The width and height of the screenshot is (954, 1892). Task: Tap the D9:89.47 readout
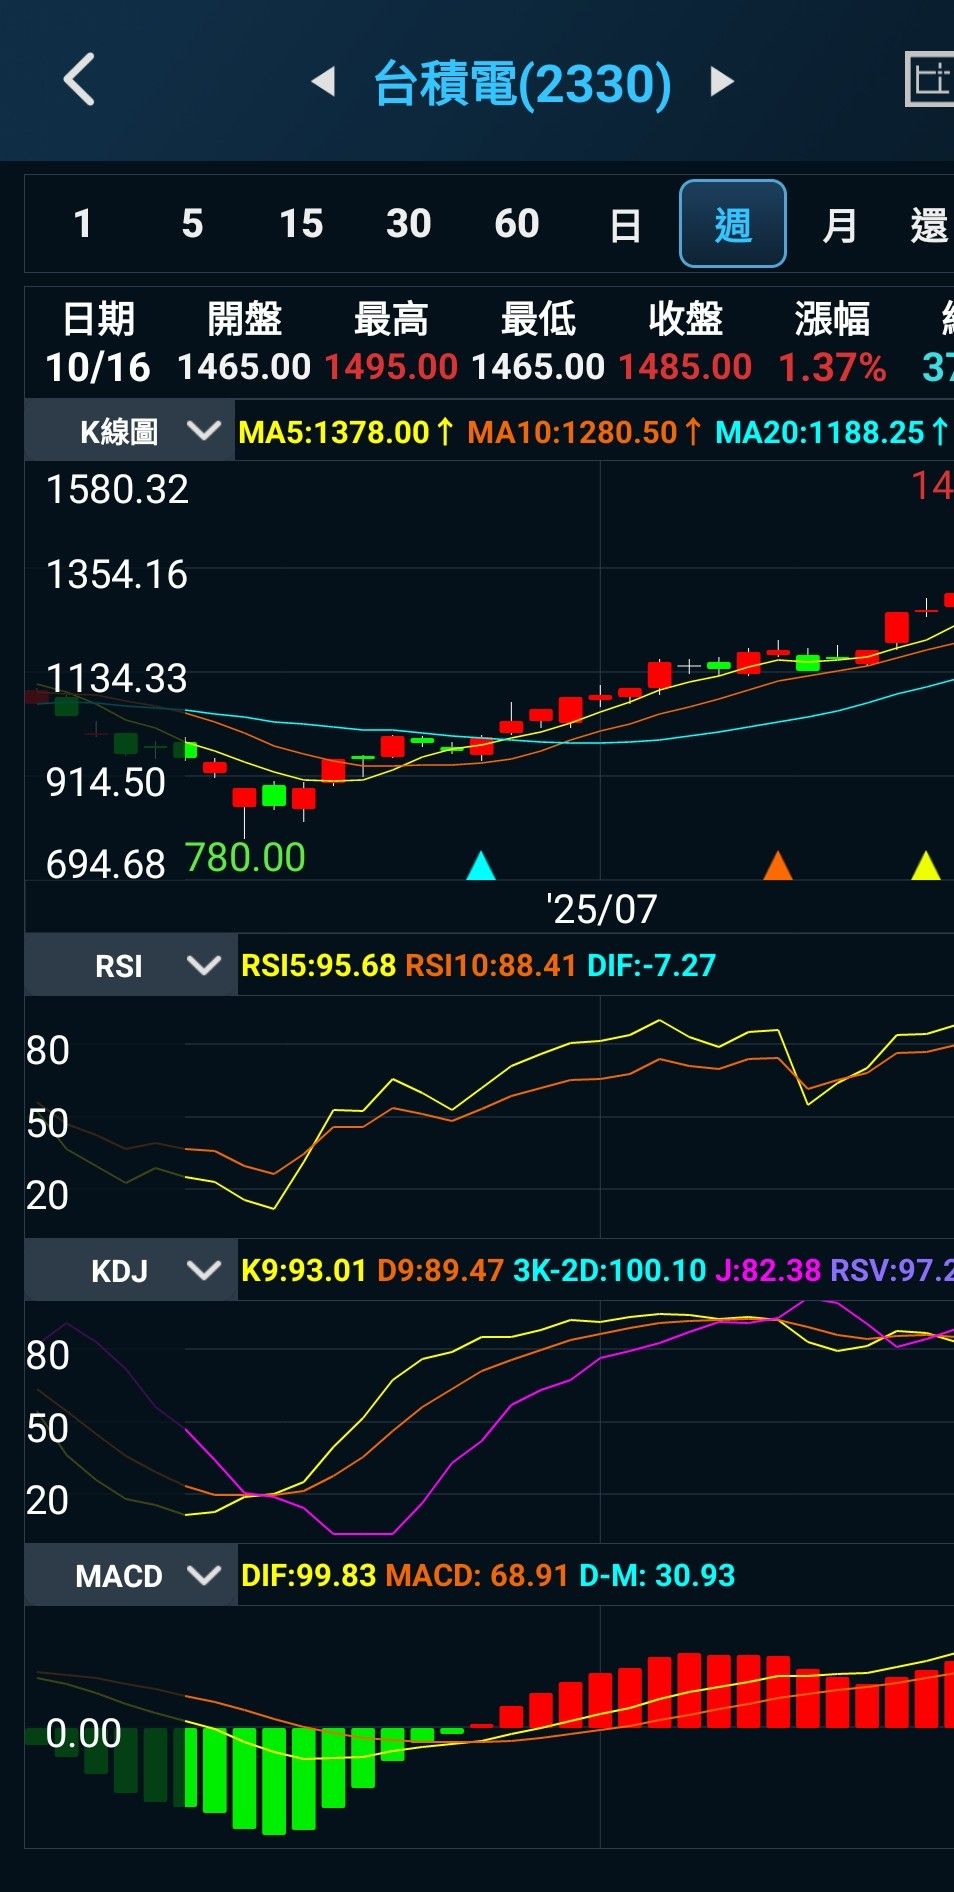click(x=440, y=1270)
